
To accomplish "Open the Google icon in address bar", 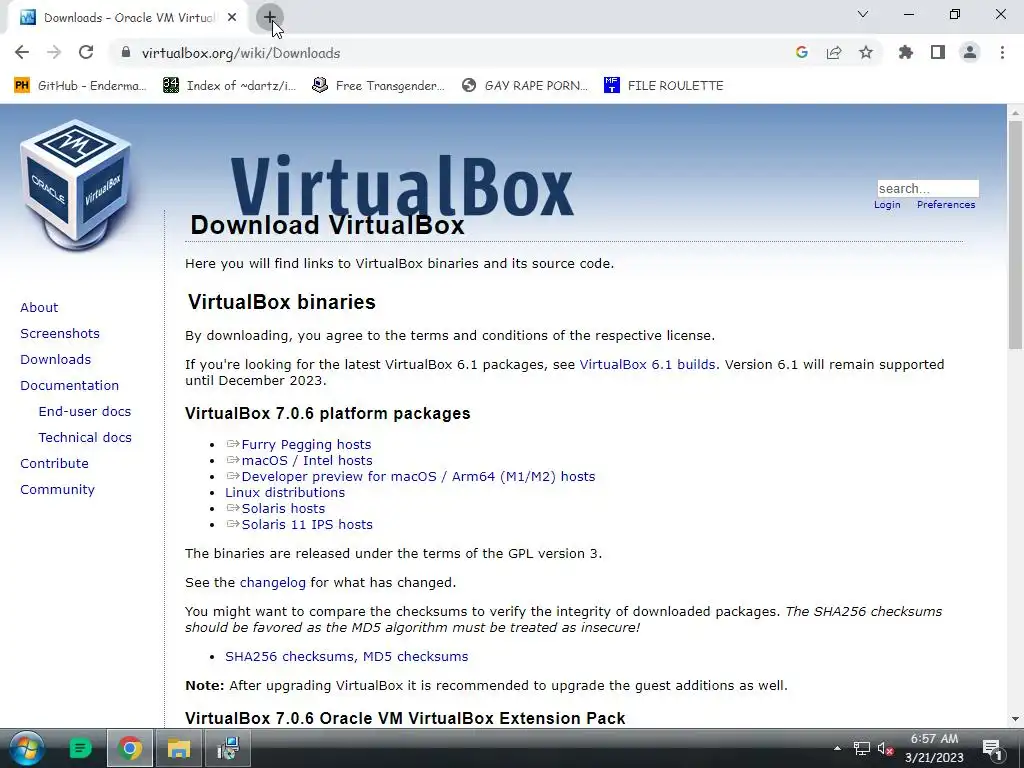I will click(802, 53).
